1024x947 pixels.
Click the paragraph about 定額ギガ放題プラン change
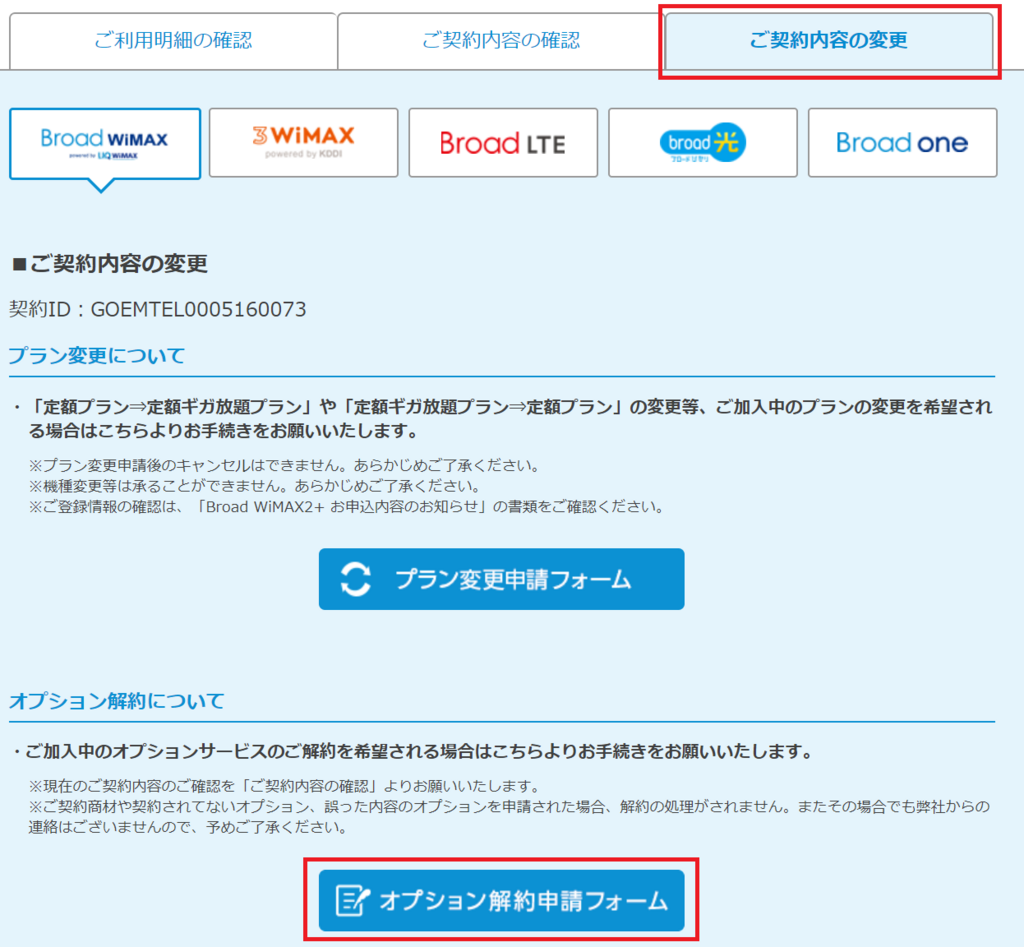(x=503, y=419)
